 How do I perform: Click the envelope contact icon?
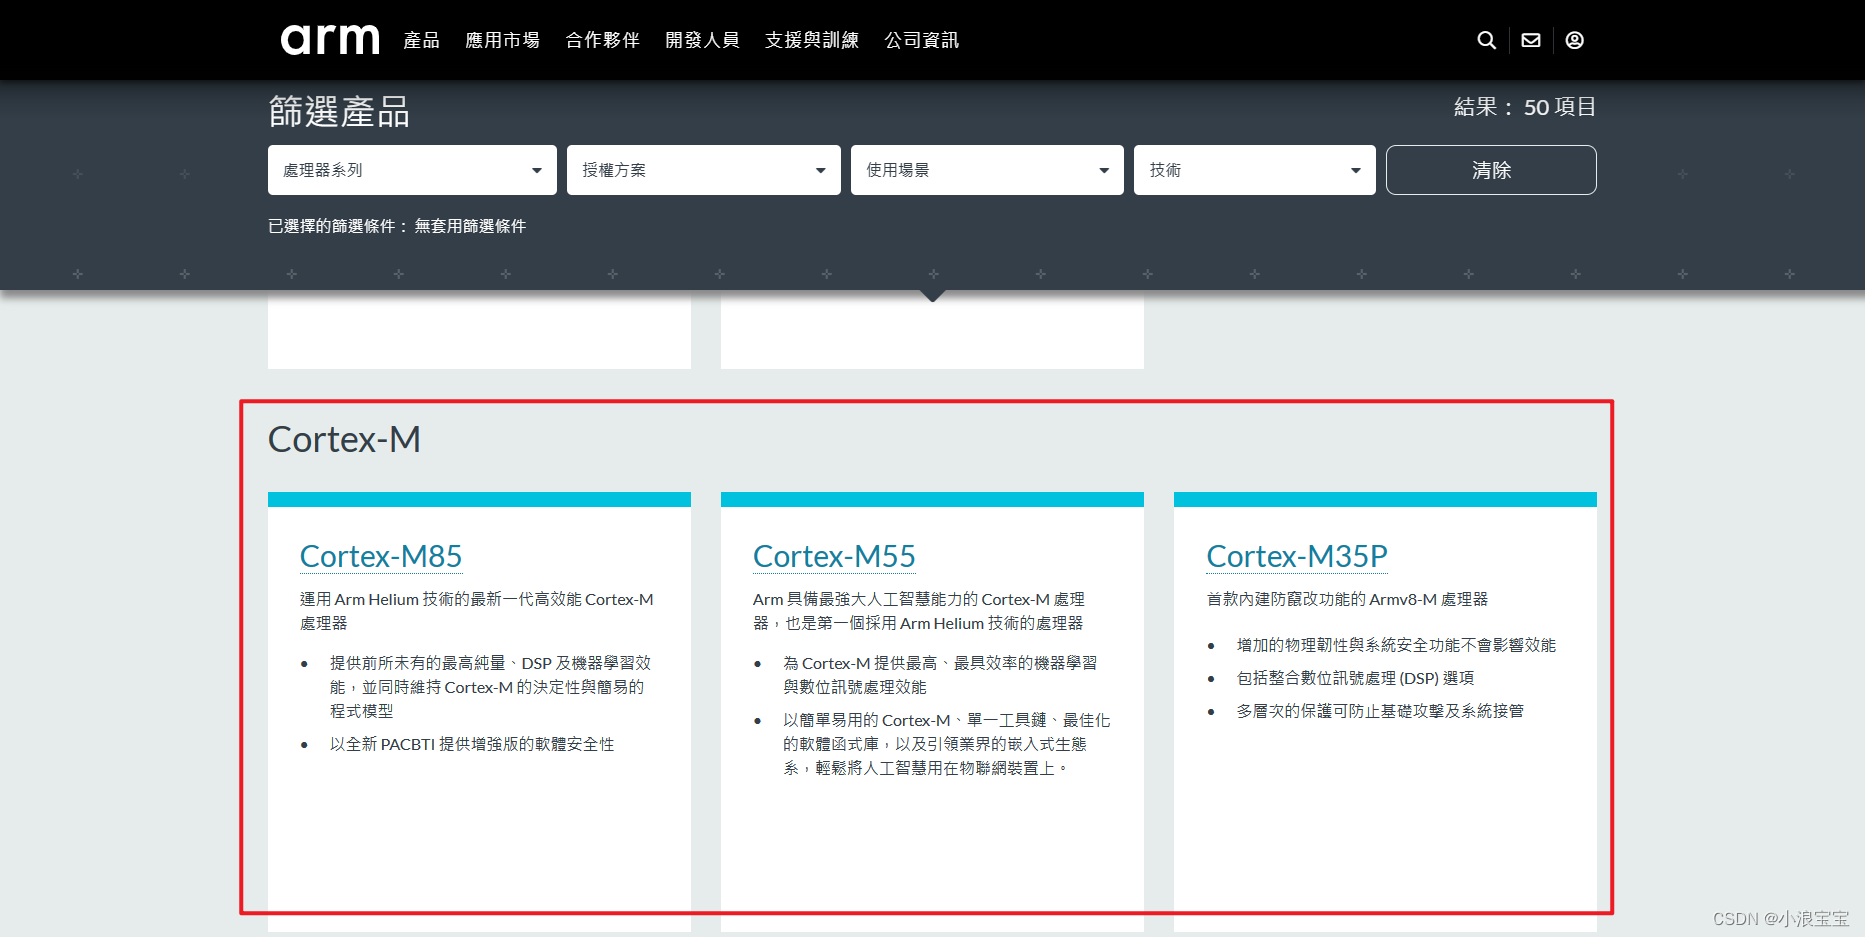coord(1531,40)
